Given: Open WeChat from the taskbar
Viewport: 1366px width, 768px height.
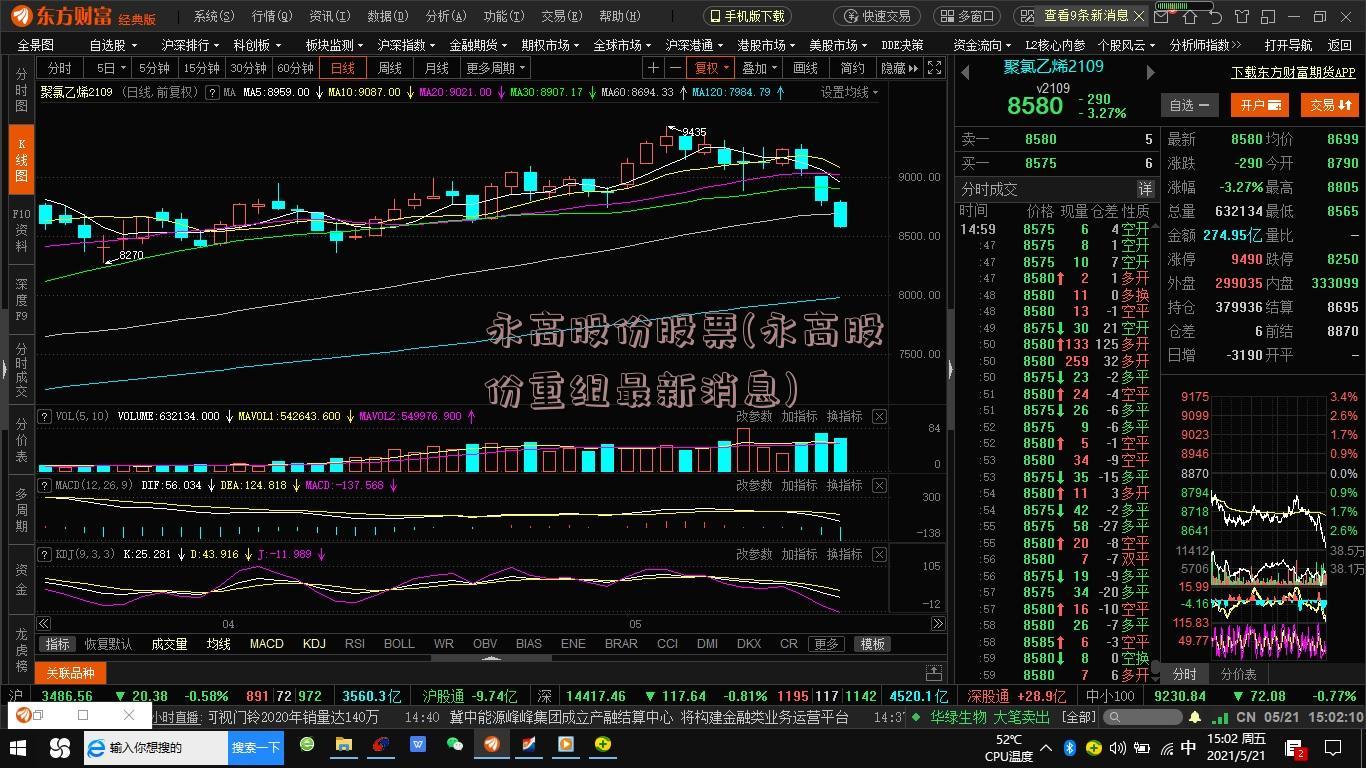Looking at the screenshot, I should pyautogui.click(x=455, y=745).
